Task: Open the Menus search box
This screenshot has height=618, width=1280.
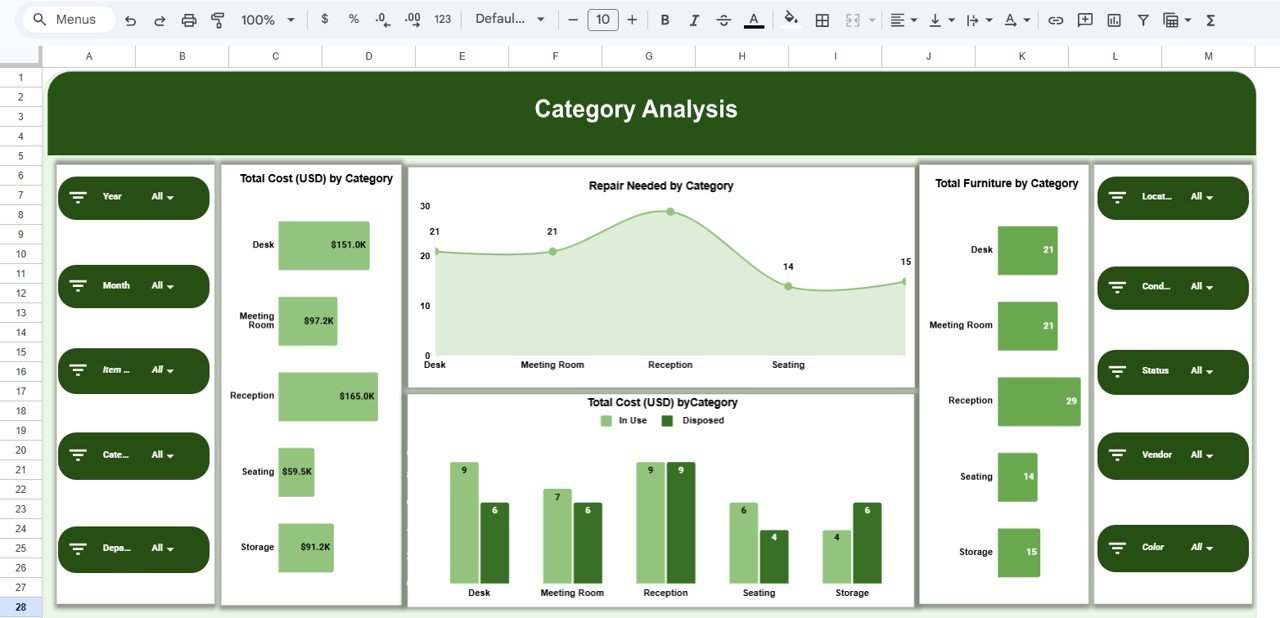Action: 66,18
